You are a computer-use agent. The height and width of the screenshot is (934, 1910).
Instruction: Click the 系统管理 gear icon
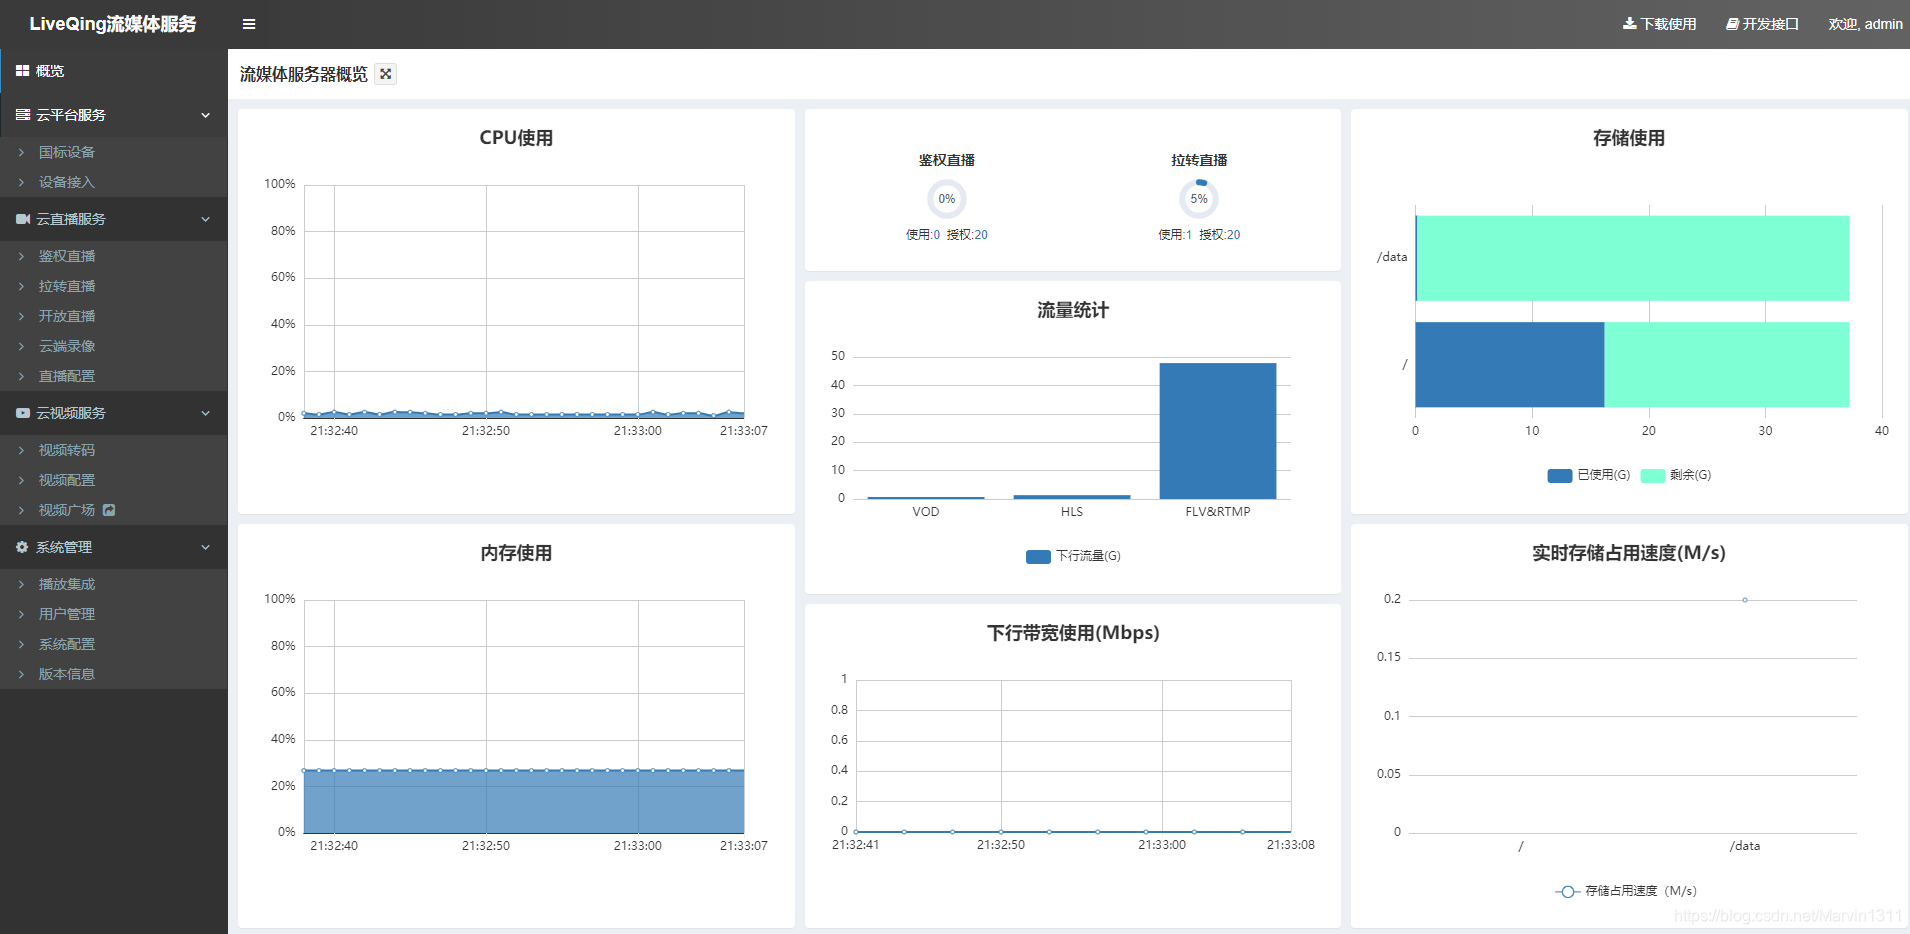coord(22,547)
